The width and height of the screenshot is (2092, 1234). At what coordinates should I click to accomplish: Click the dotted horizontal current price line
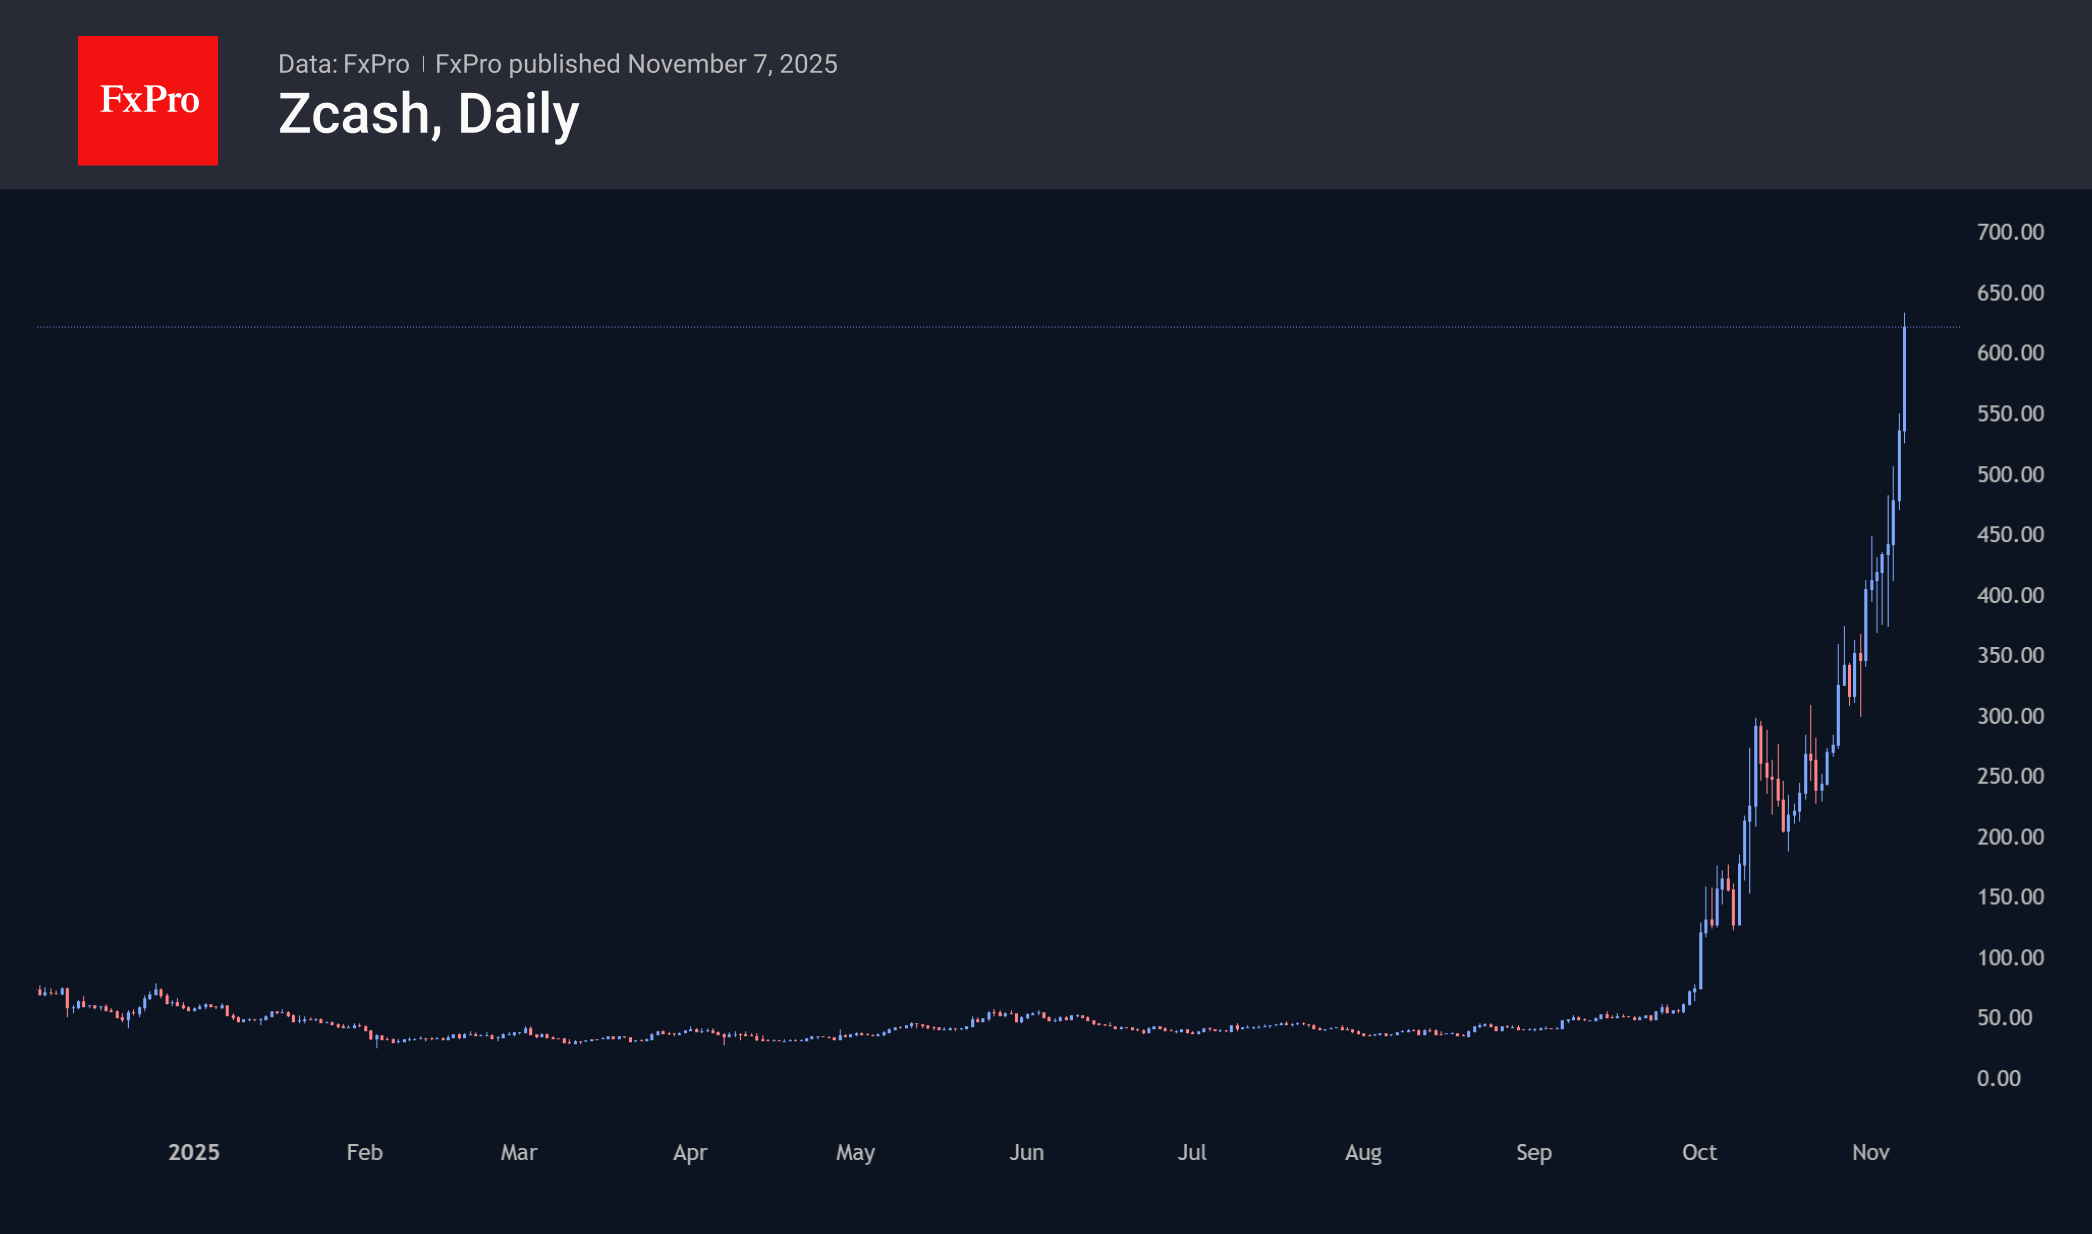point(1000,327)
